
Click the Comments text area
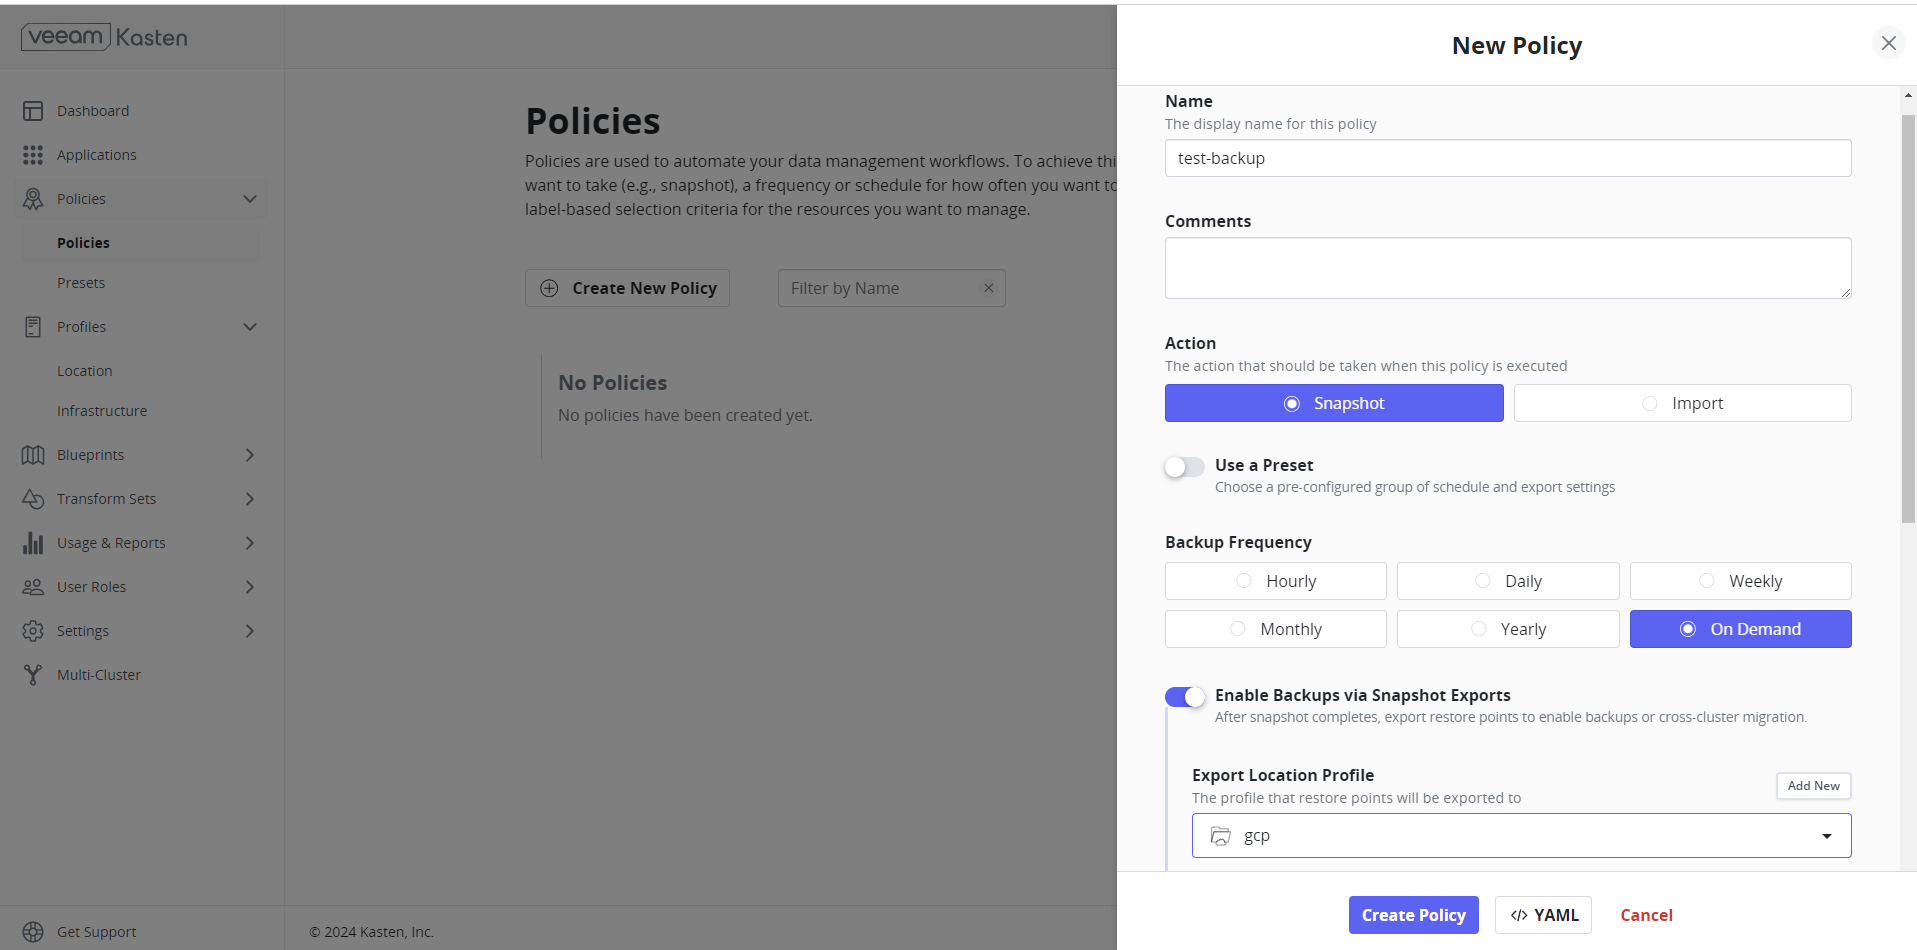[x=1507, y=267]
